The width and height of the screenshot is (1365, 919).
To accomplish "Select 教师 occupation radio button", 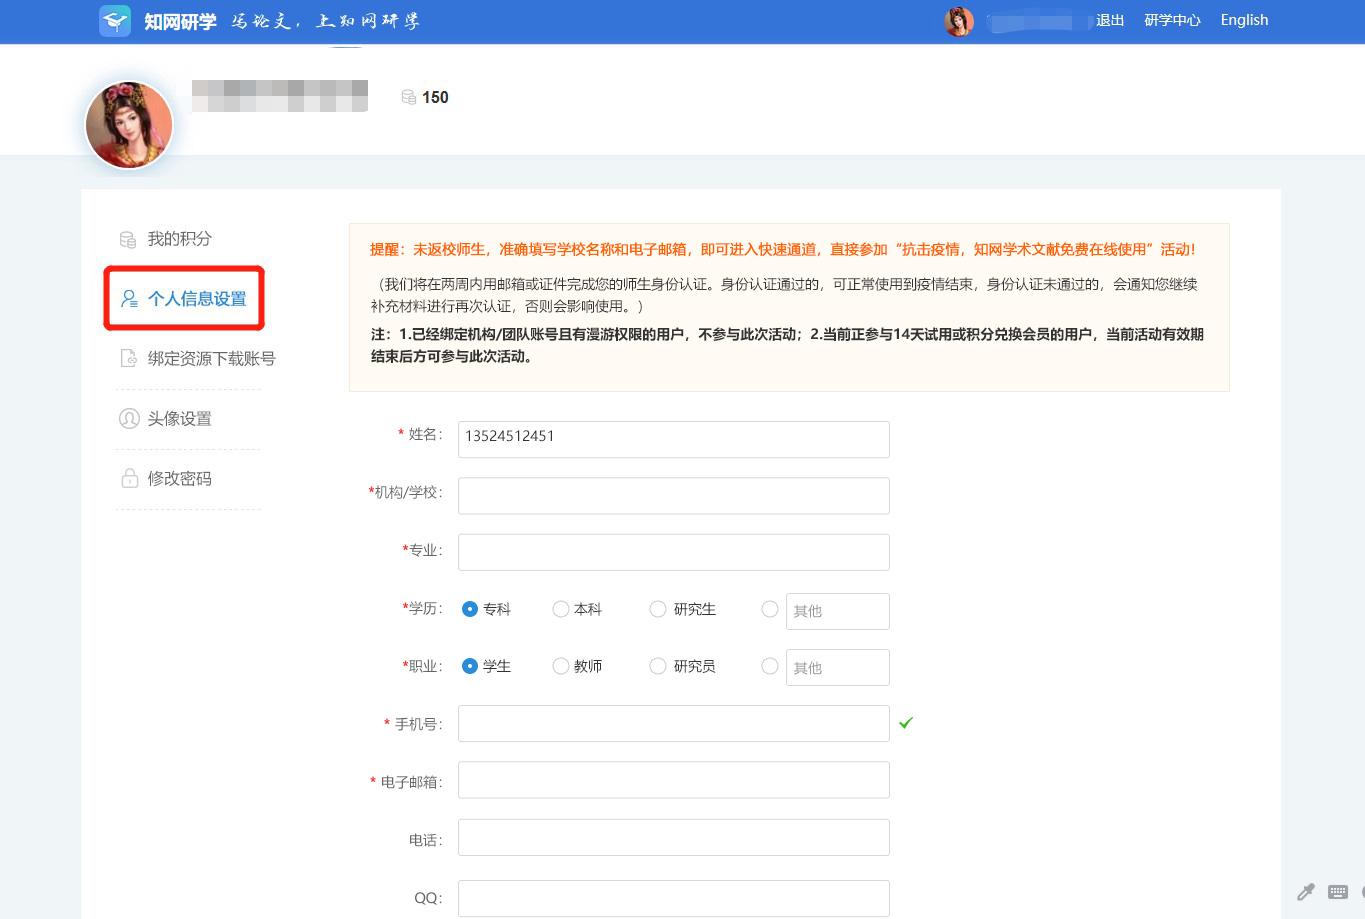I will point(561,666).
